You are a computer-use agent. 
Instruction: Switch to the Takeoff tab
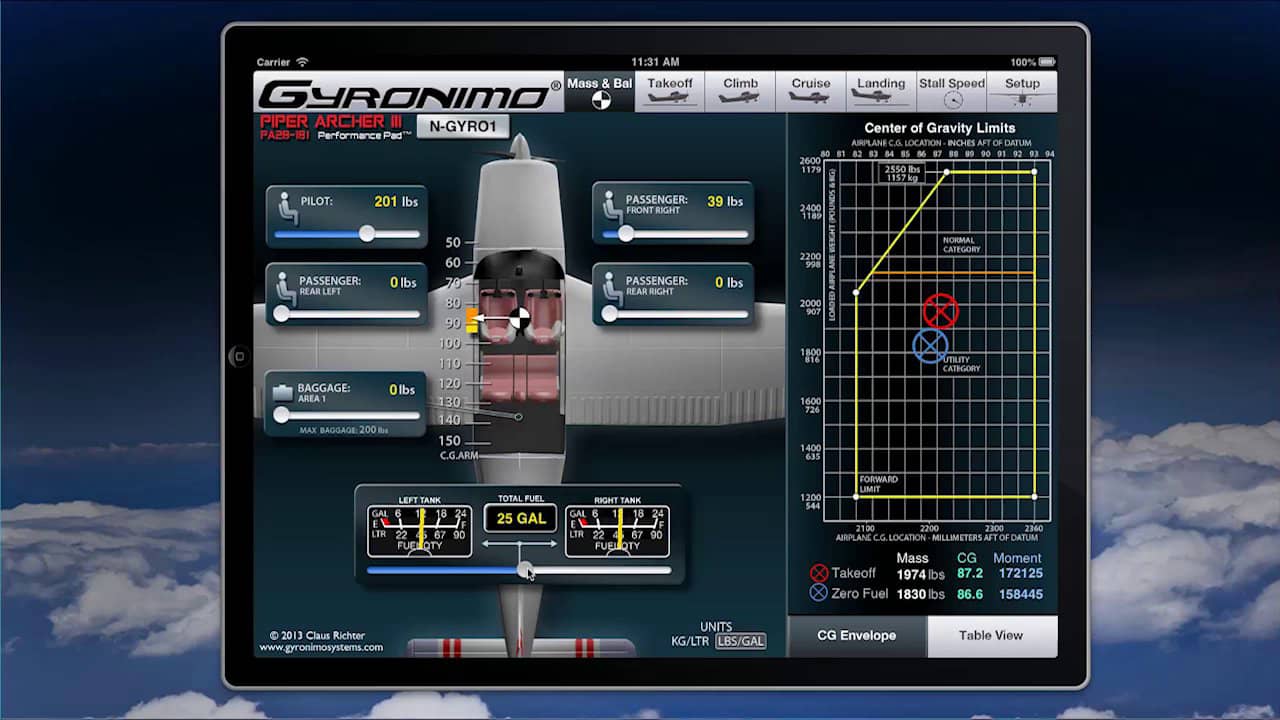(670, 91)
